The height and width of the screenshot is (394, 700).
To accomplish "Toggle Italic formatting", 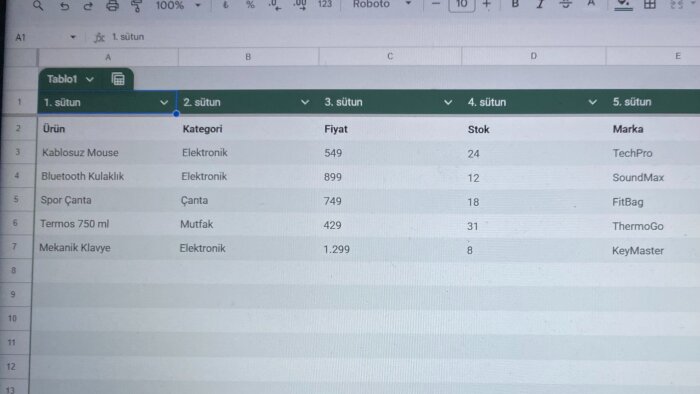I will (540, 4).
